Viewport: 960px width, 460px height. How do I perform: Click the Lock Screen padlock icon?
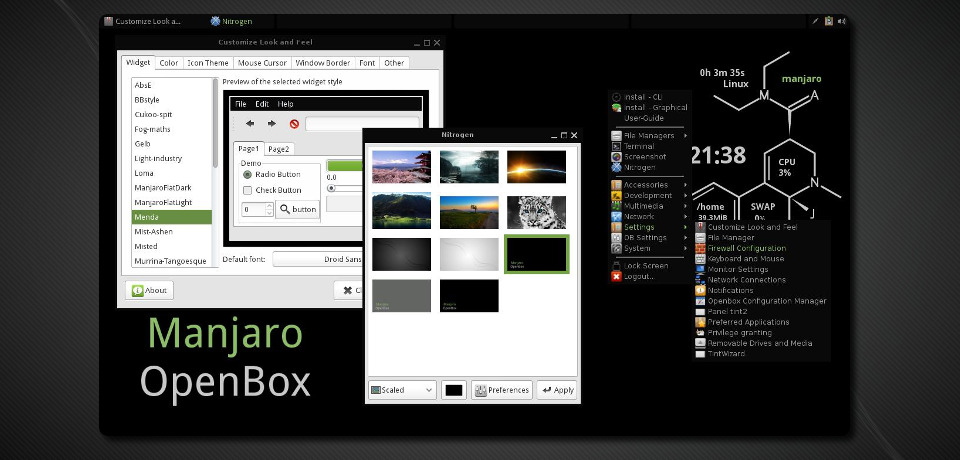click(x=617, y=266)
